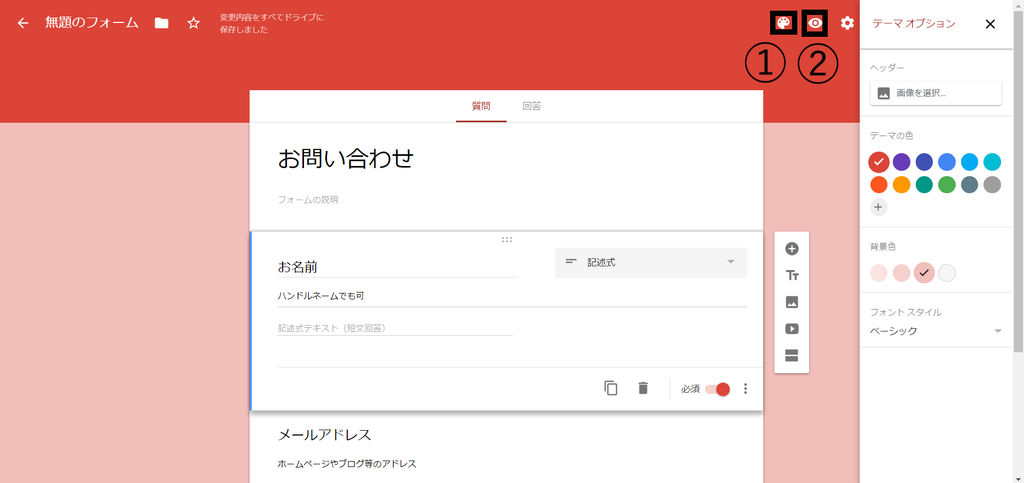Choose the checked darker pink background
This screenshot has height=483, width=1024.
924,273
